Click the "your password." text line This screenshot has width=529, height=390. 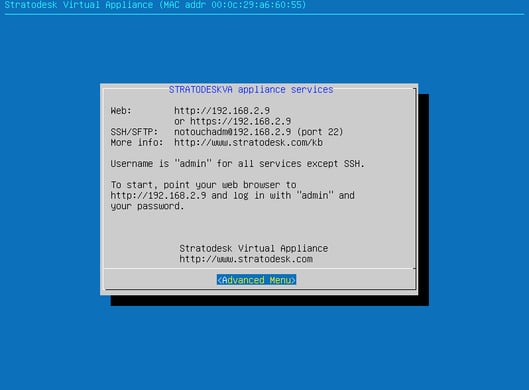pos(147,206)
